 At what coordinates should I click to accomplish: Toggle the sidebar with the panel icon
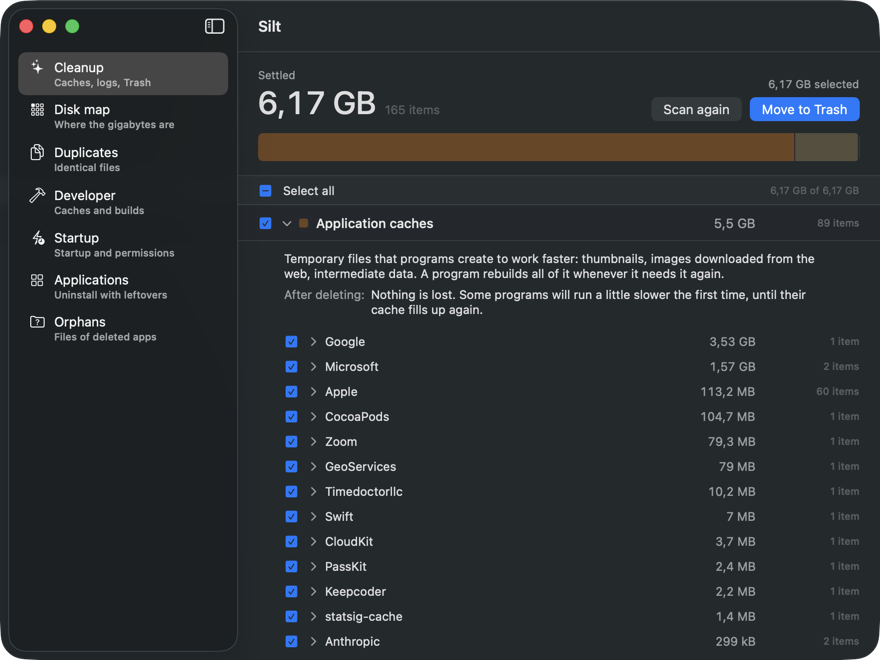point(214,26)
